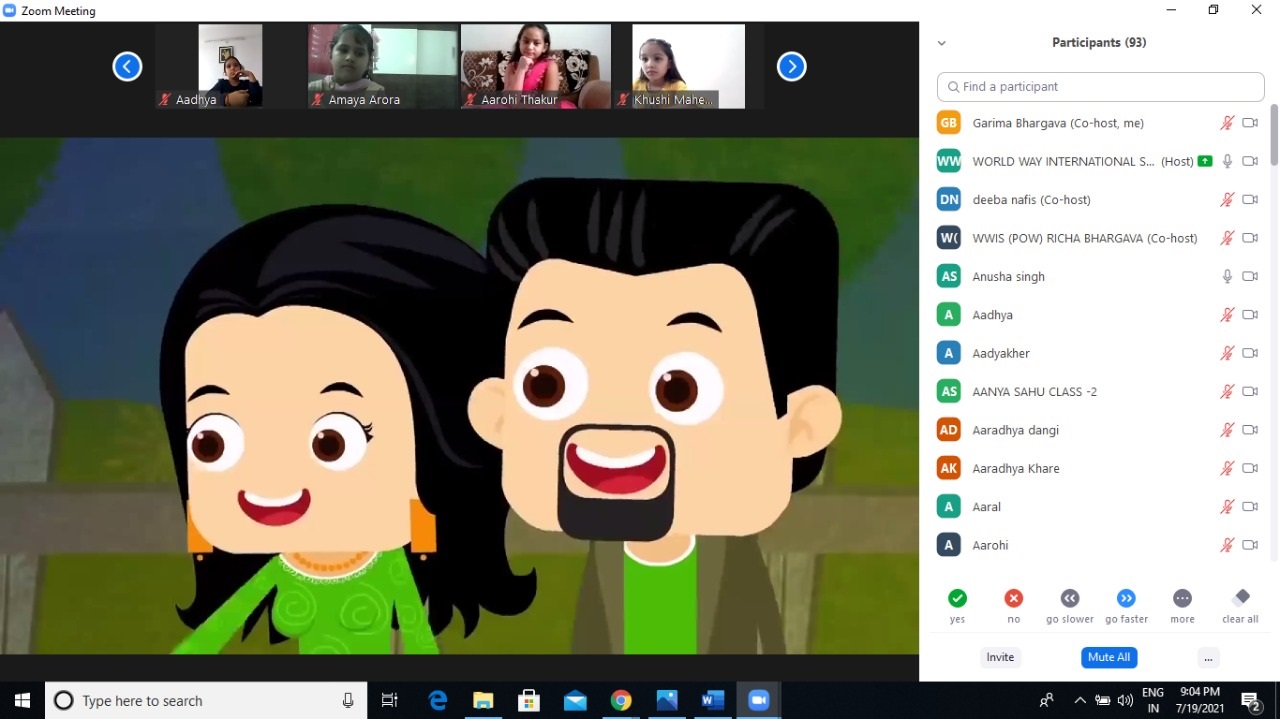Click Aadhya's video thumbnail

click(x=230, y=66)
